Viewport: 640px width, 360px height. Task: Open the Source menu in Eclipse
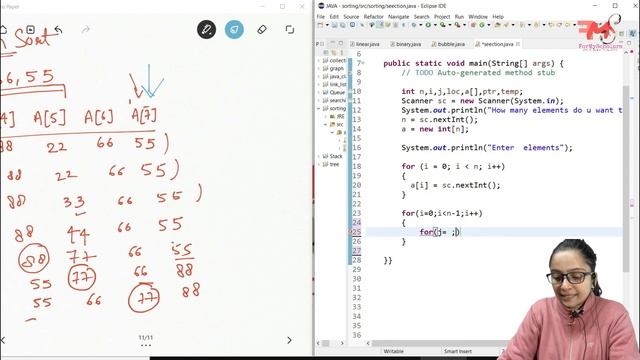pyautogui.click(x=351, y=17)
